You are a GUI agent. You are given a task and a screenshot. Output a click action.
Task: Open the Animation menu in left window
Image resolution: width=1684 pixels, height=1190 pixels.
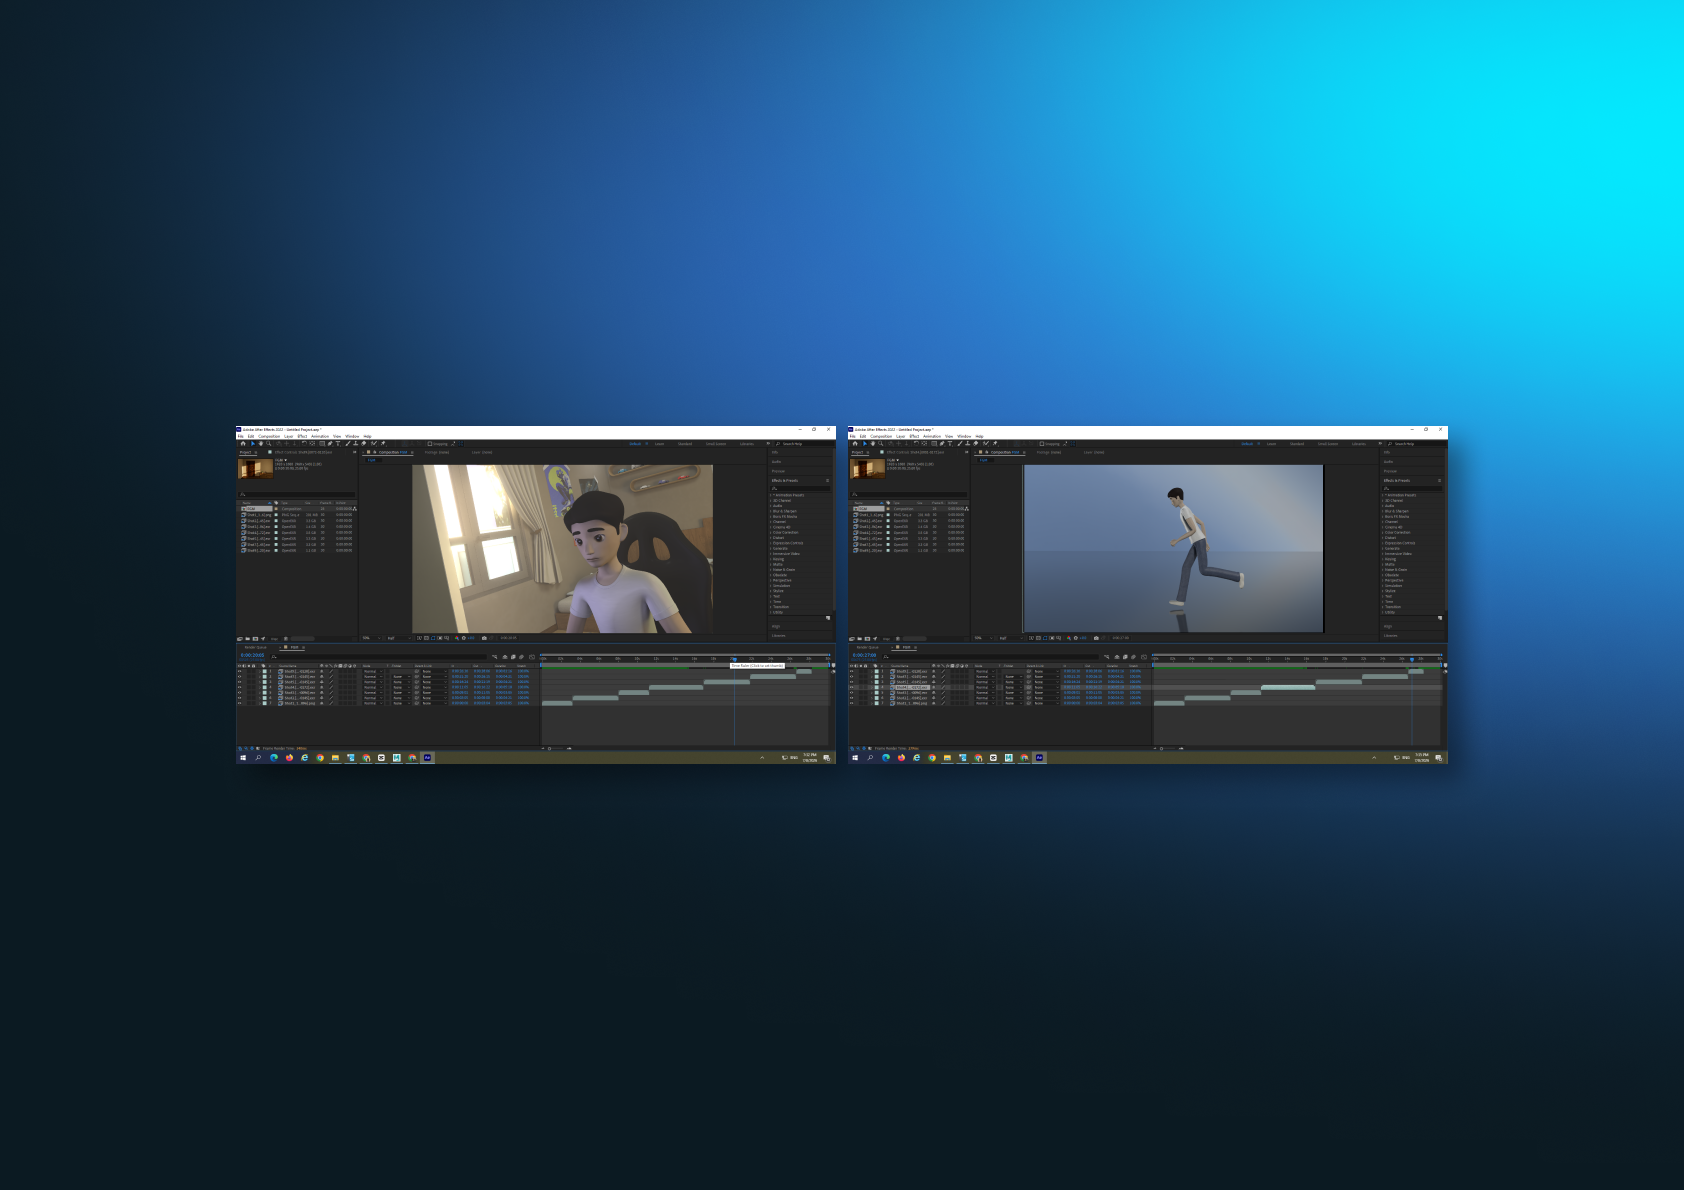(x=320, y=436)
